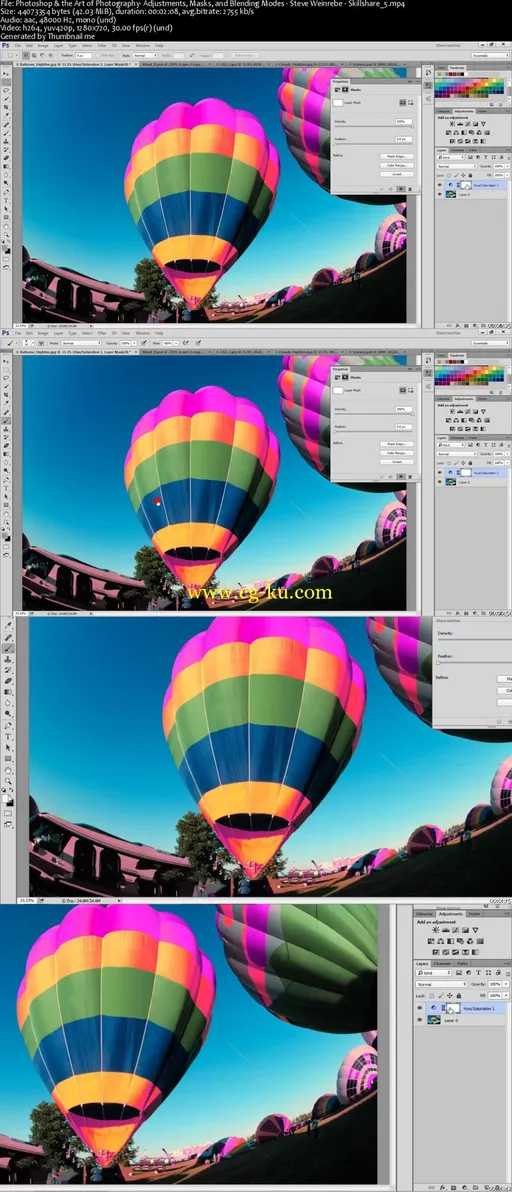Open Essentials workspace dropdown in second frame
The image size is (512, 1192).
[491, 343]
